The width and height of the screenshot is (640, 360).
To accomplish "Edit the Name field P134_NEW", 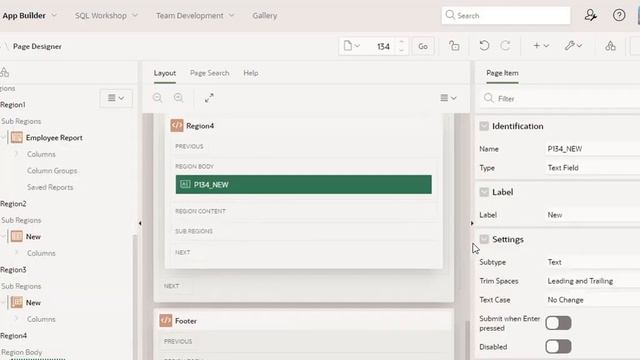I will (593, 149).
